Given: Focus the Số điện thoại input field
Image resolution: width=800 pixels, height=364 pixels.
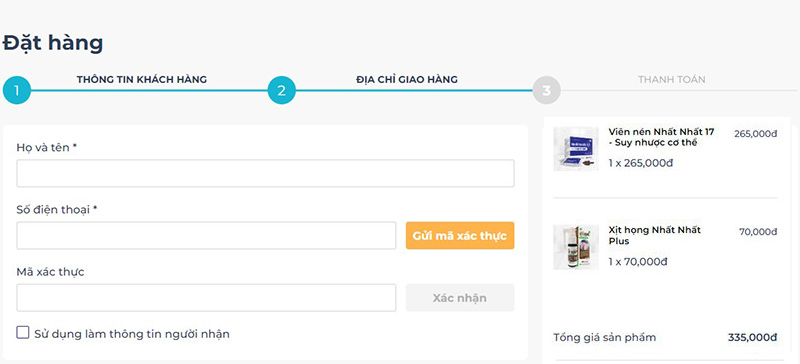Looking at the screenshot, I should click(206, 236).
